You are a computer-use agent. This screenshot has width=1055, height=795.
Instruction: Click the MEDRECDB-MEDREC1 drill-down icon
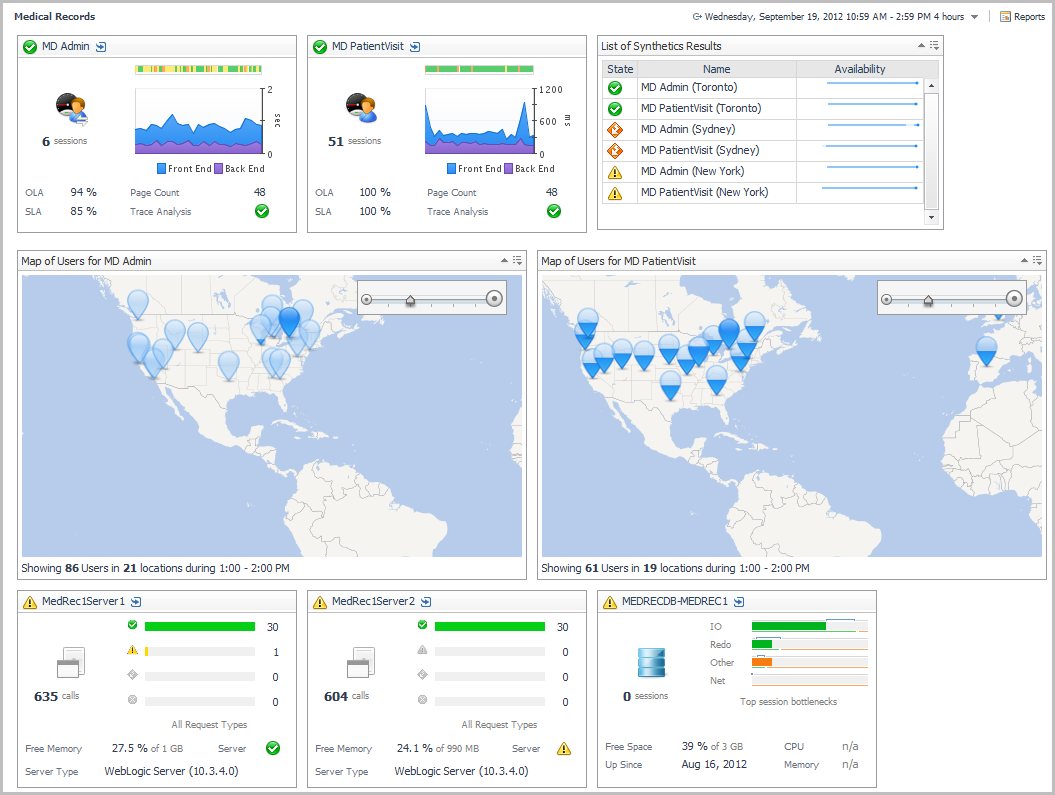[739, 602]
